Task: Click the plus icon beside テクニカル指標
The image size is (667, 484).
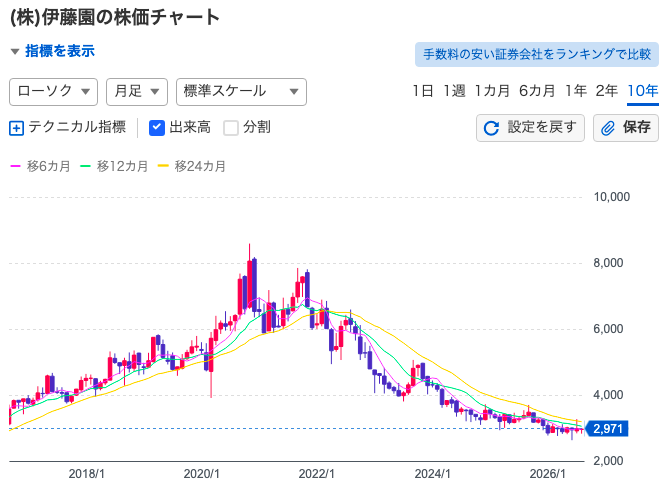Action: click(x=16, y=128)
